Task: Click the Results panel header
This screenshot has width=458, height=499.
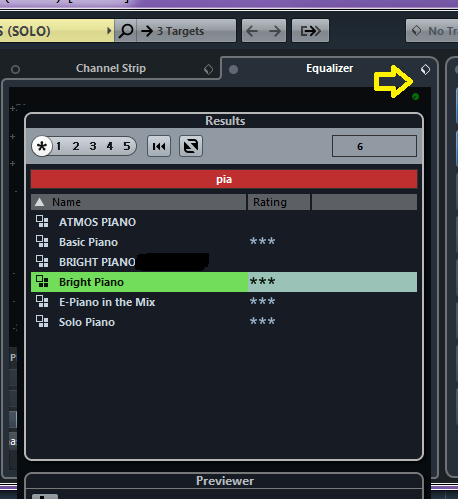Action: click(x=224, y=121)
